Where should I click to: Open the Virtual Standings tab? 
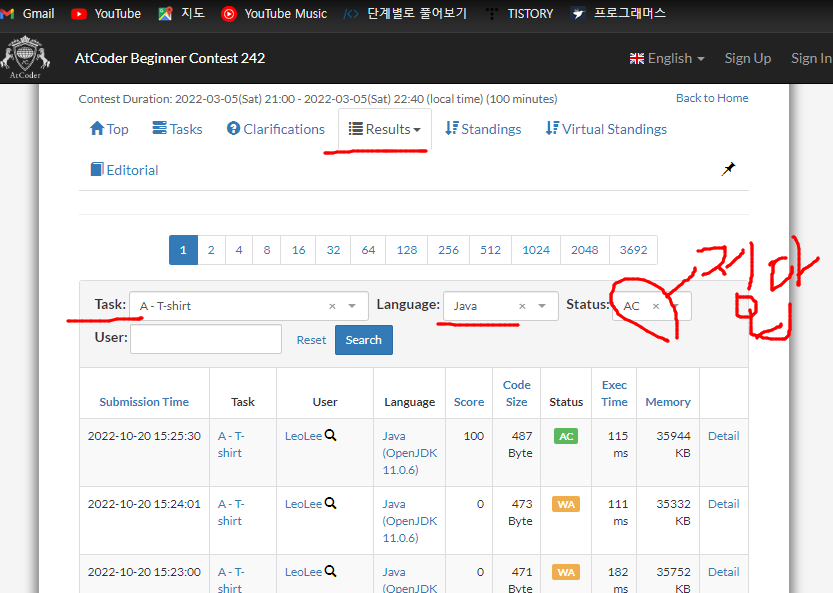pos(606,129)
